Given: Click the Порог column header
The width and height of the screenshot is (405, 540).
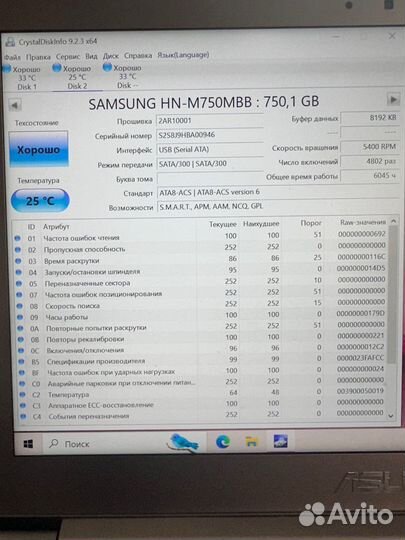Looking at the screenshot, I should 311,223.
